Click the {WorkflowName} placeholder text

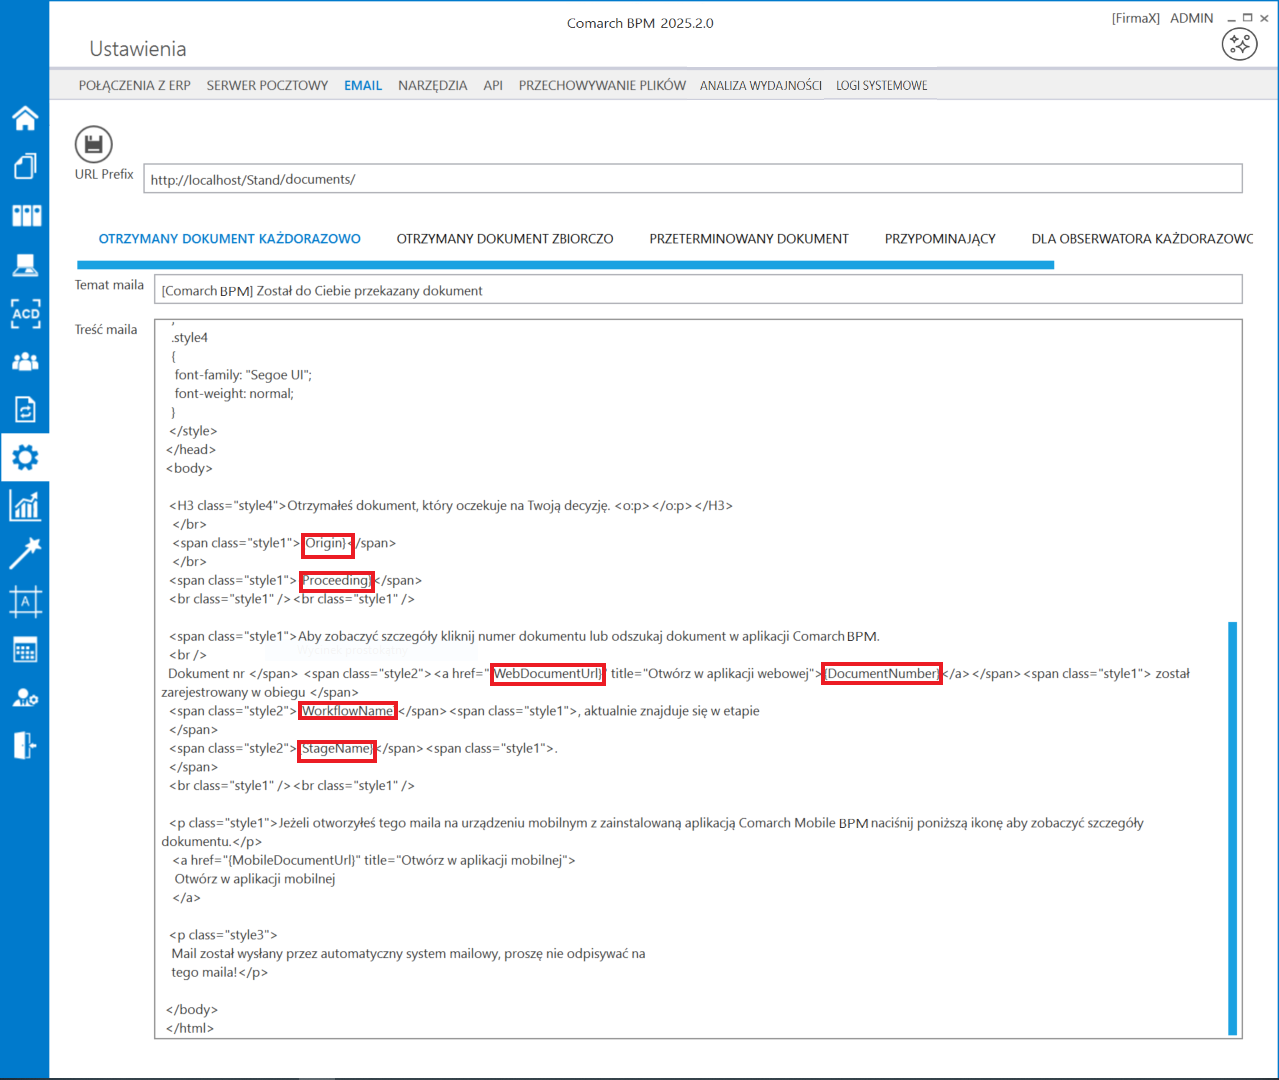[348, 711]
